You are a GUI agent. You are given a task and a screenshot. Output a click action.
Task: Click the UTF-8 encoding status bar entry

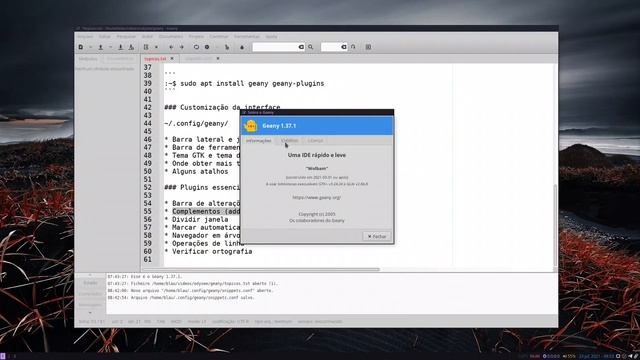click(x=230, y=322)
